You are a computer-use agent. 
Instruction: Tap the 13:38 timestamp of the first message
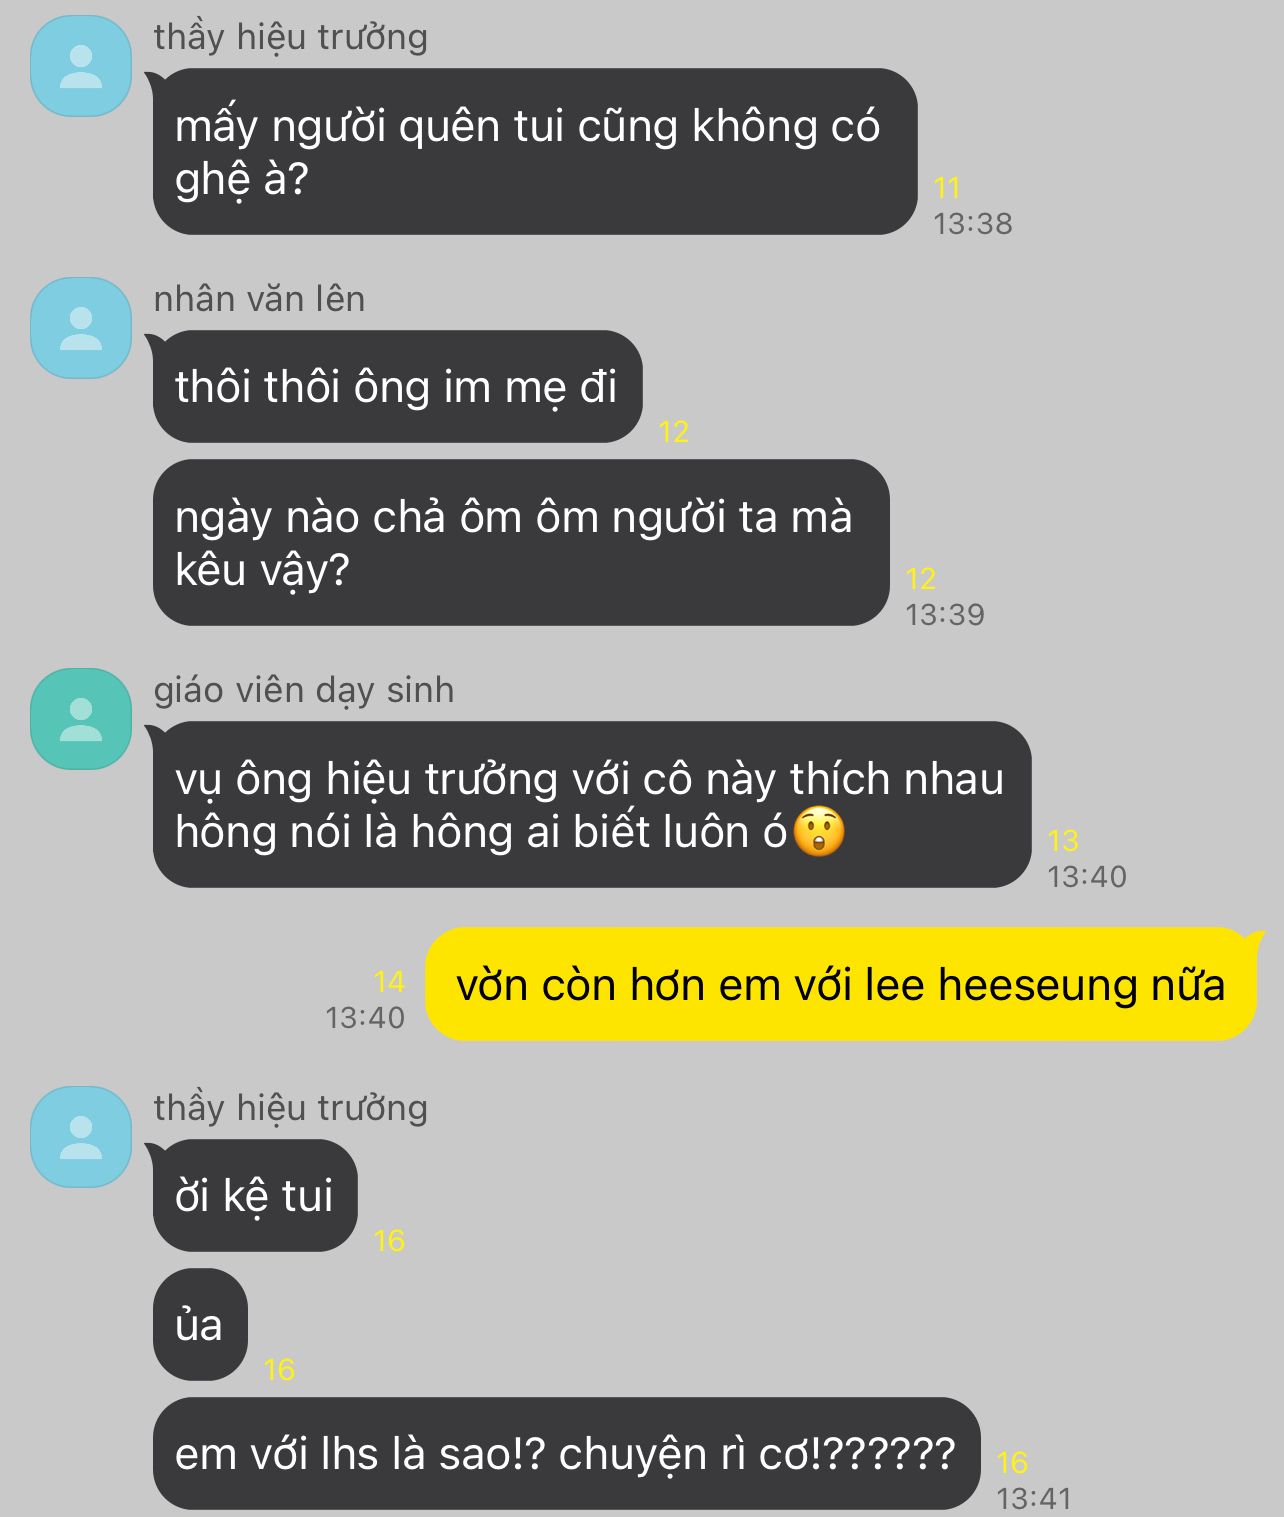point(973,223)
